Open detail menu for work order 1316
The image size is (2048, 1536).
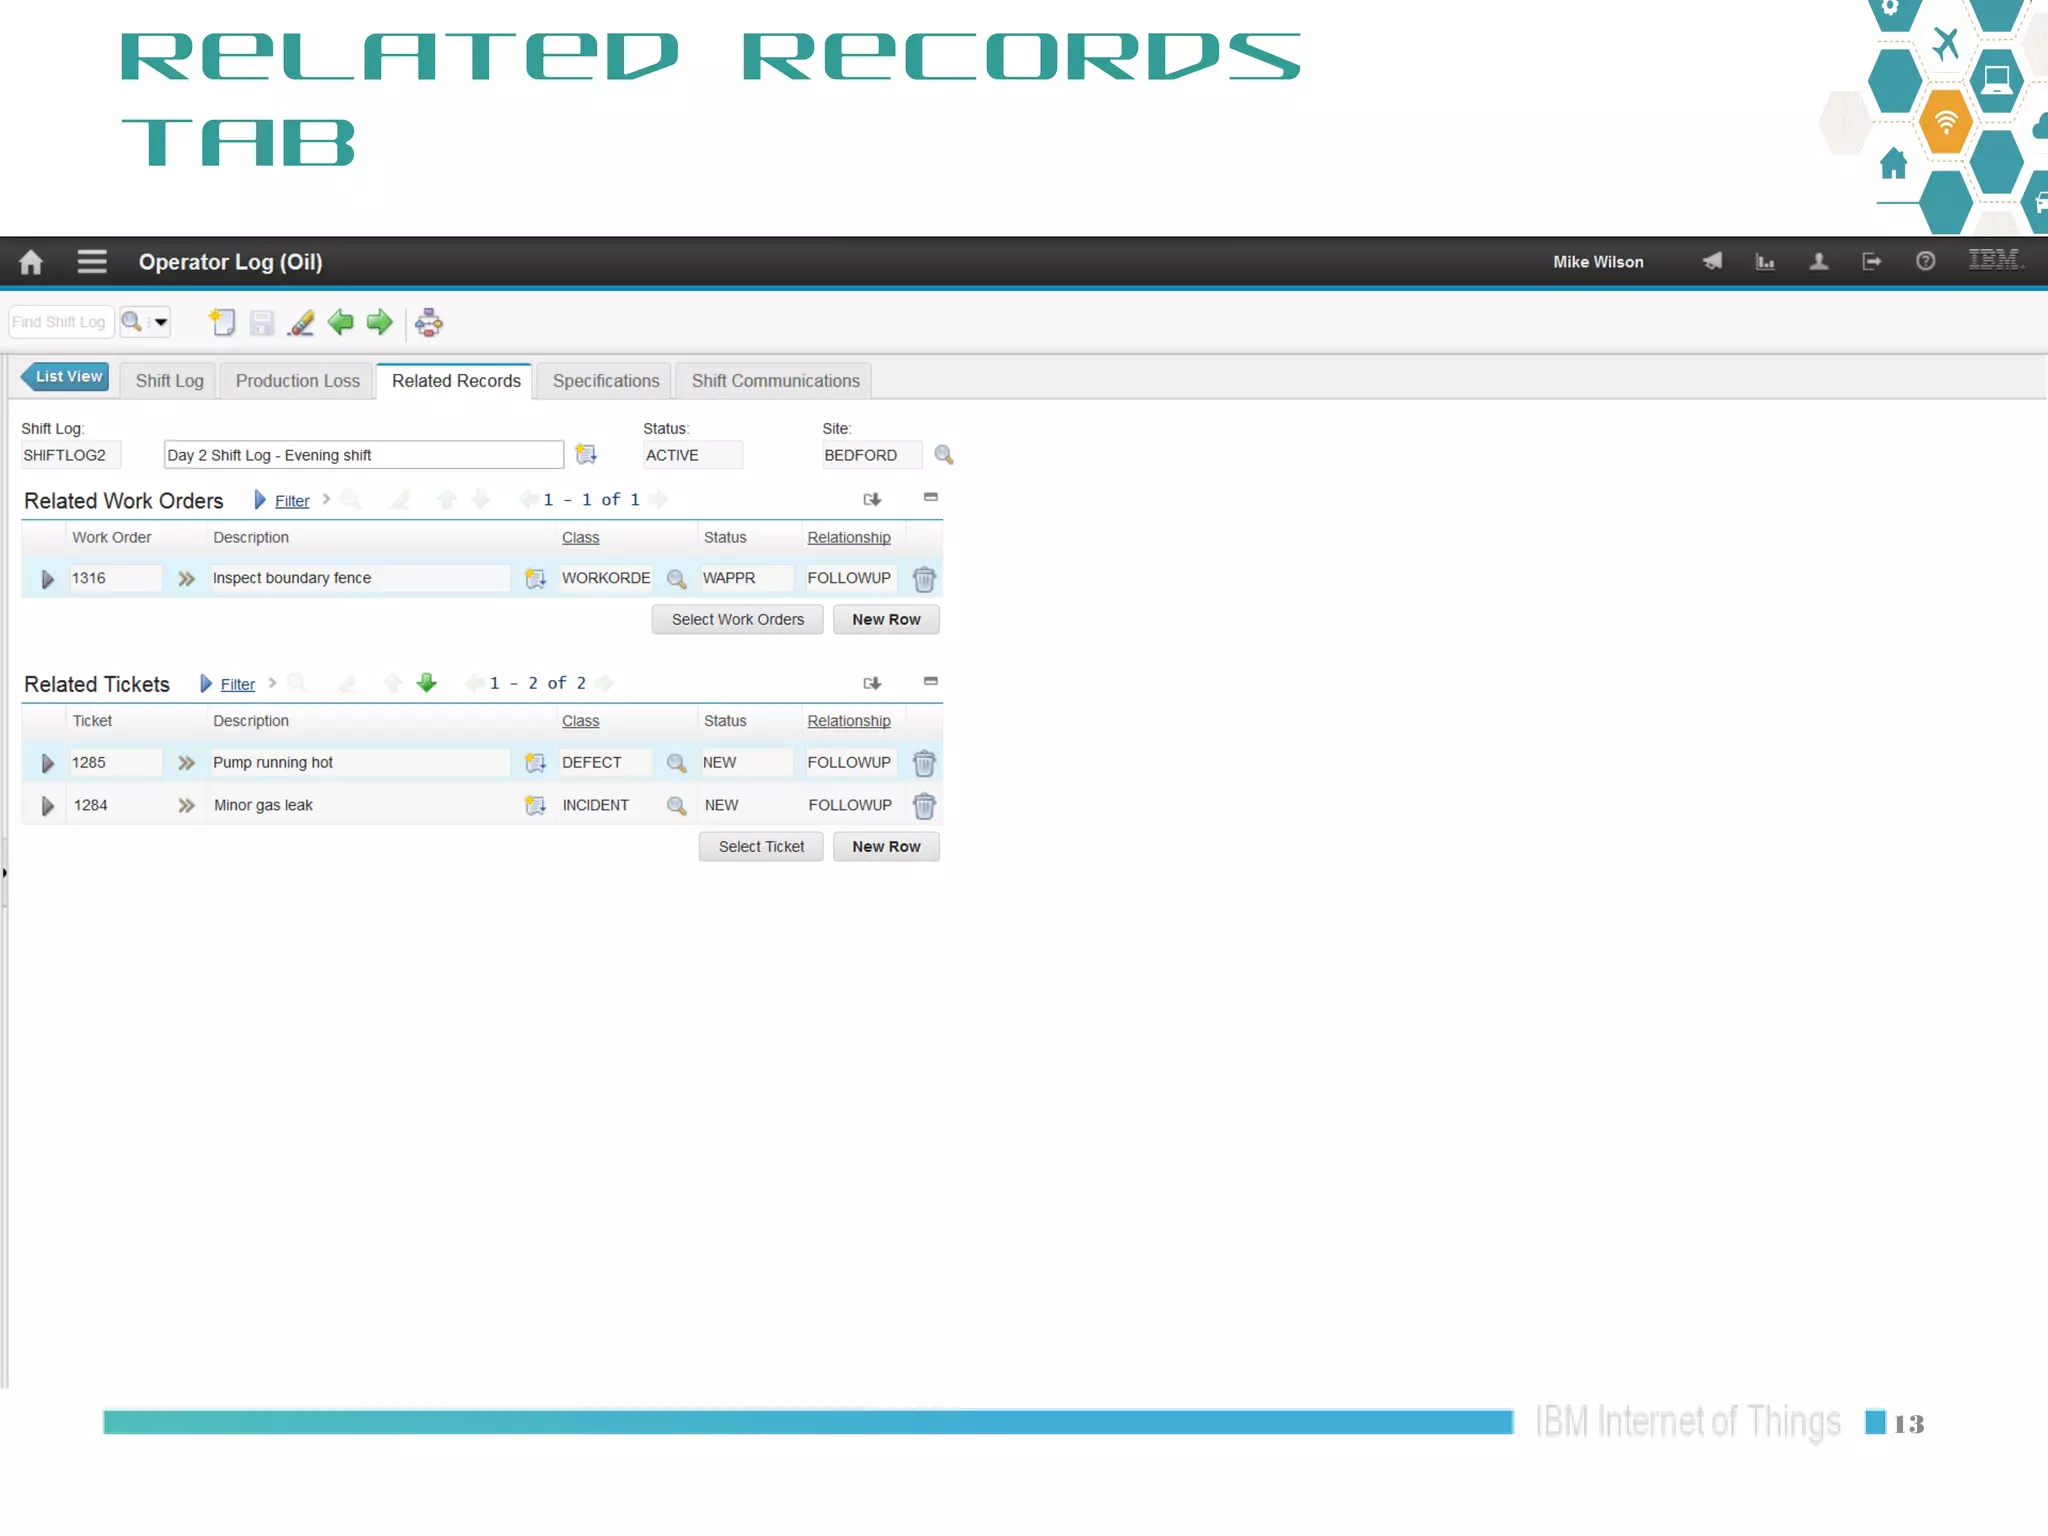pyautogui.click(x=186, y=579)
